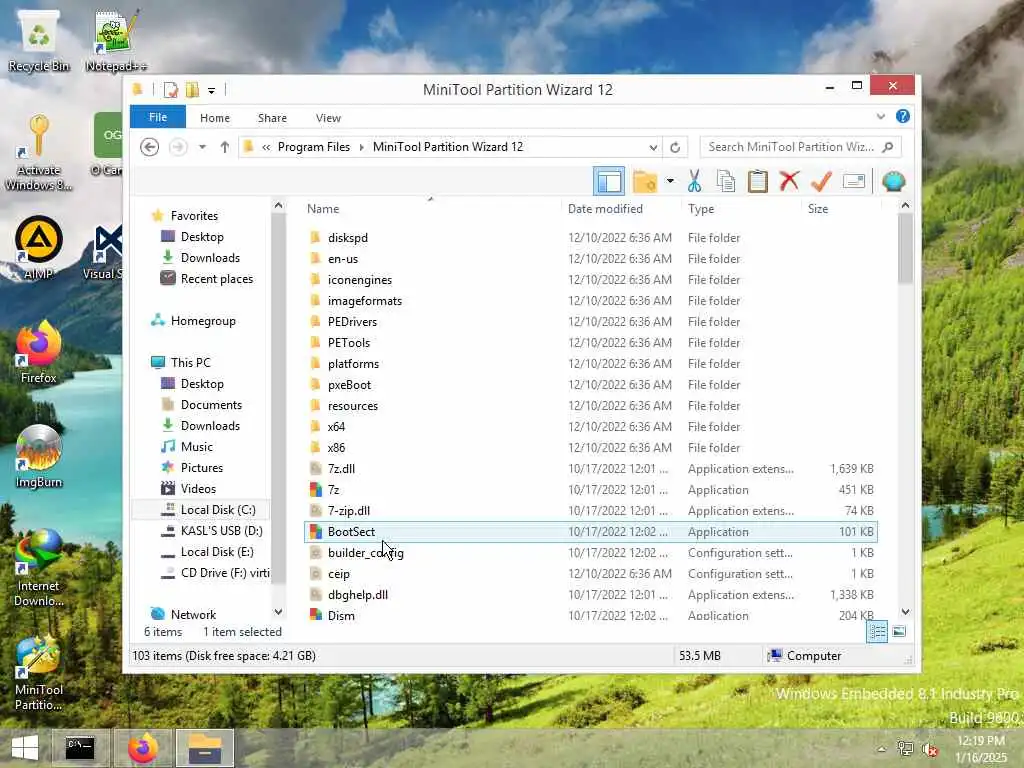1024x768 pixels.
Task: Open the Share ribbon tab
Action: click(272, 118)
